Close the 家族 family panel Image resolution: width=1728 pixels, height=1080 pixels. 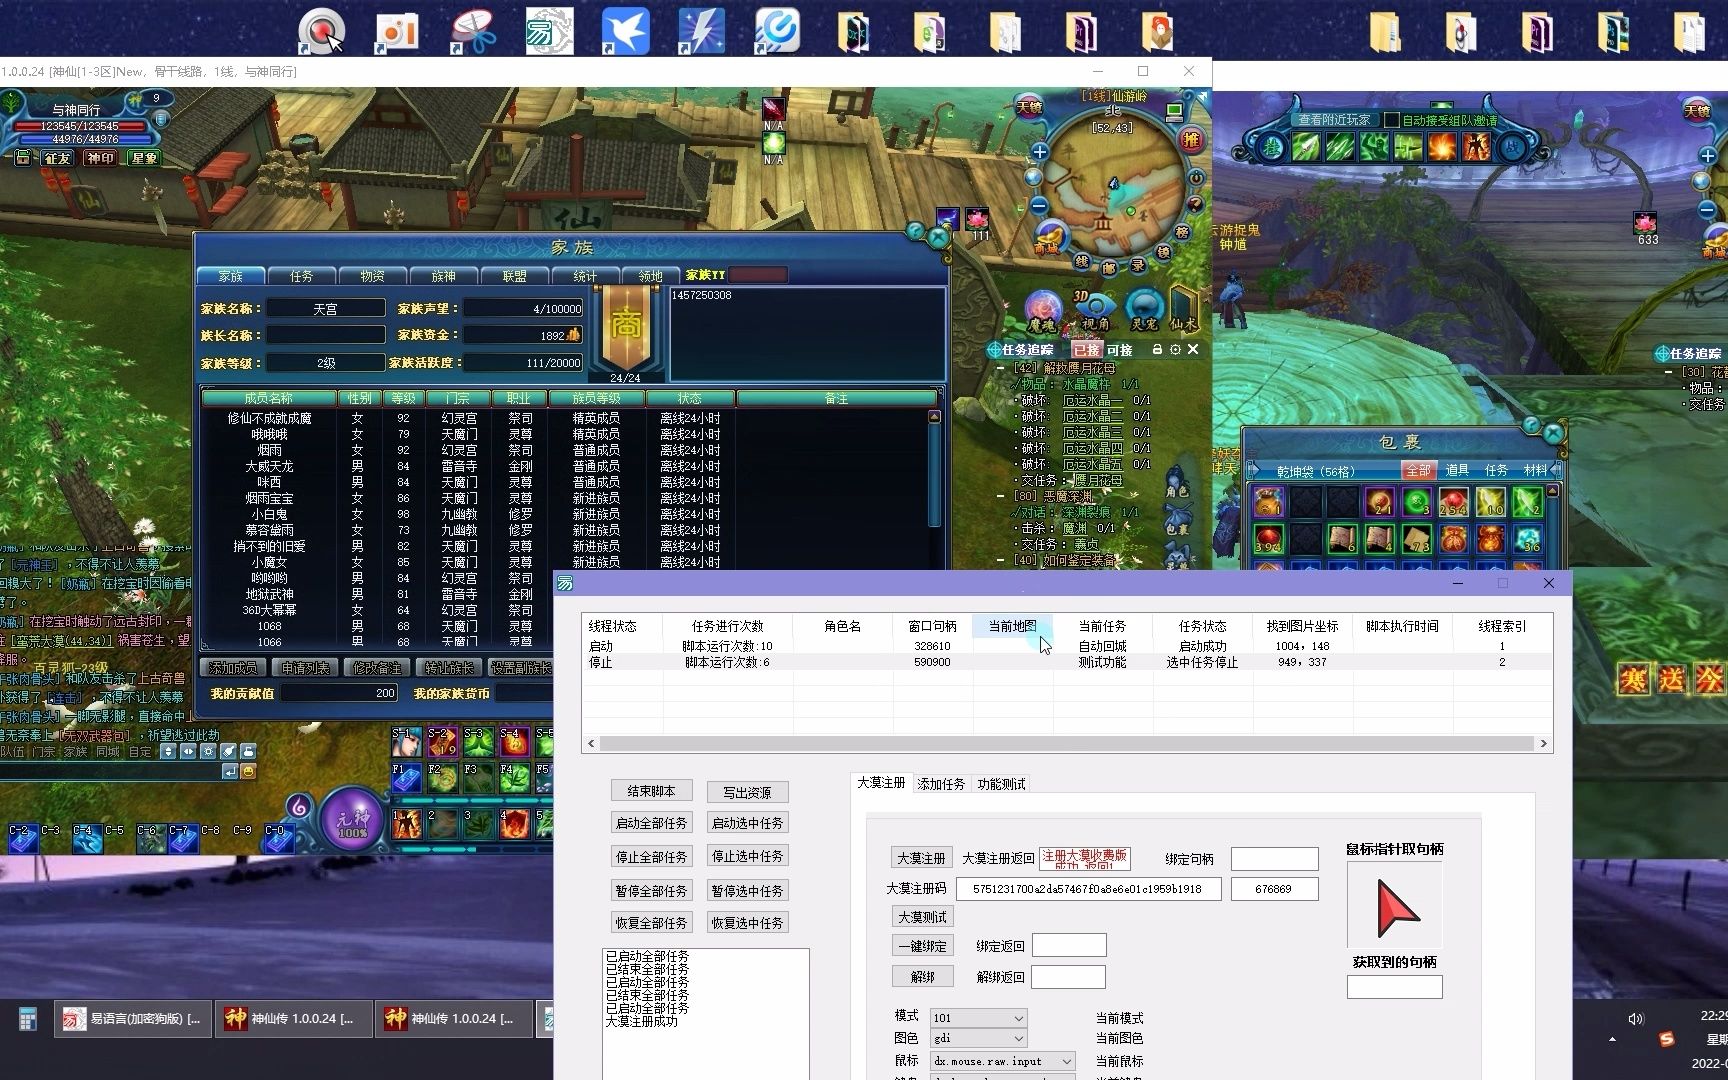point(937,238)
